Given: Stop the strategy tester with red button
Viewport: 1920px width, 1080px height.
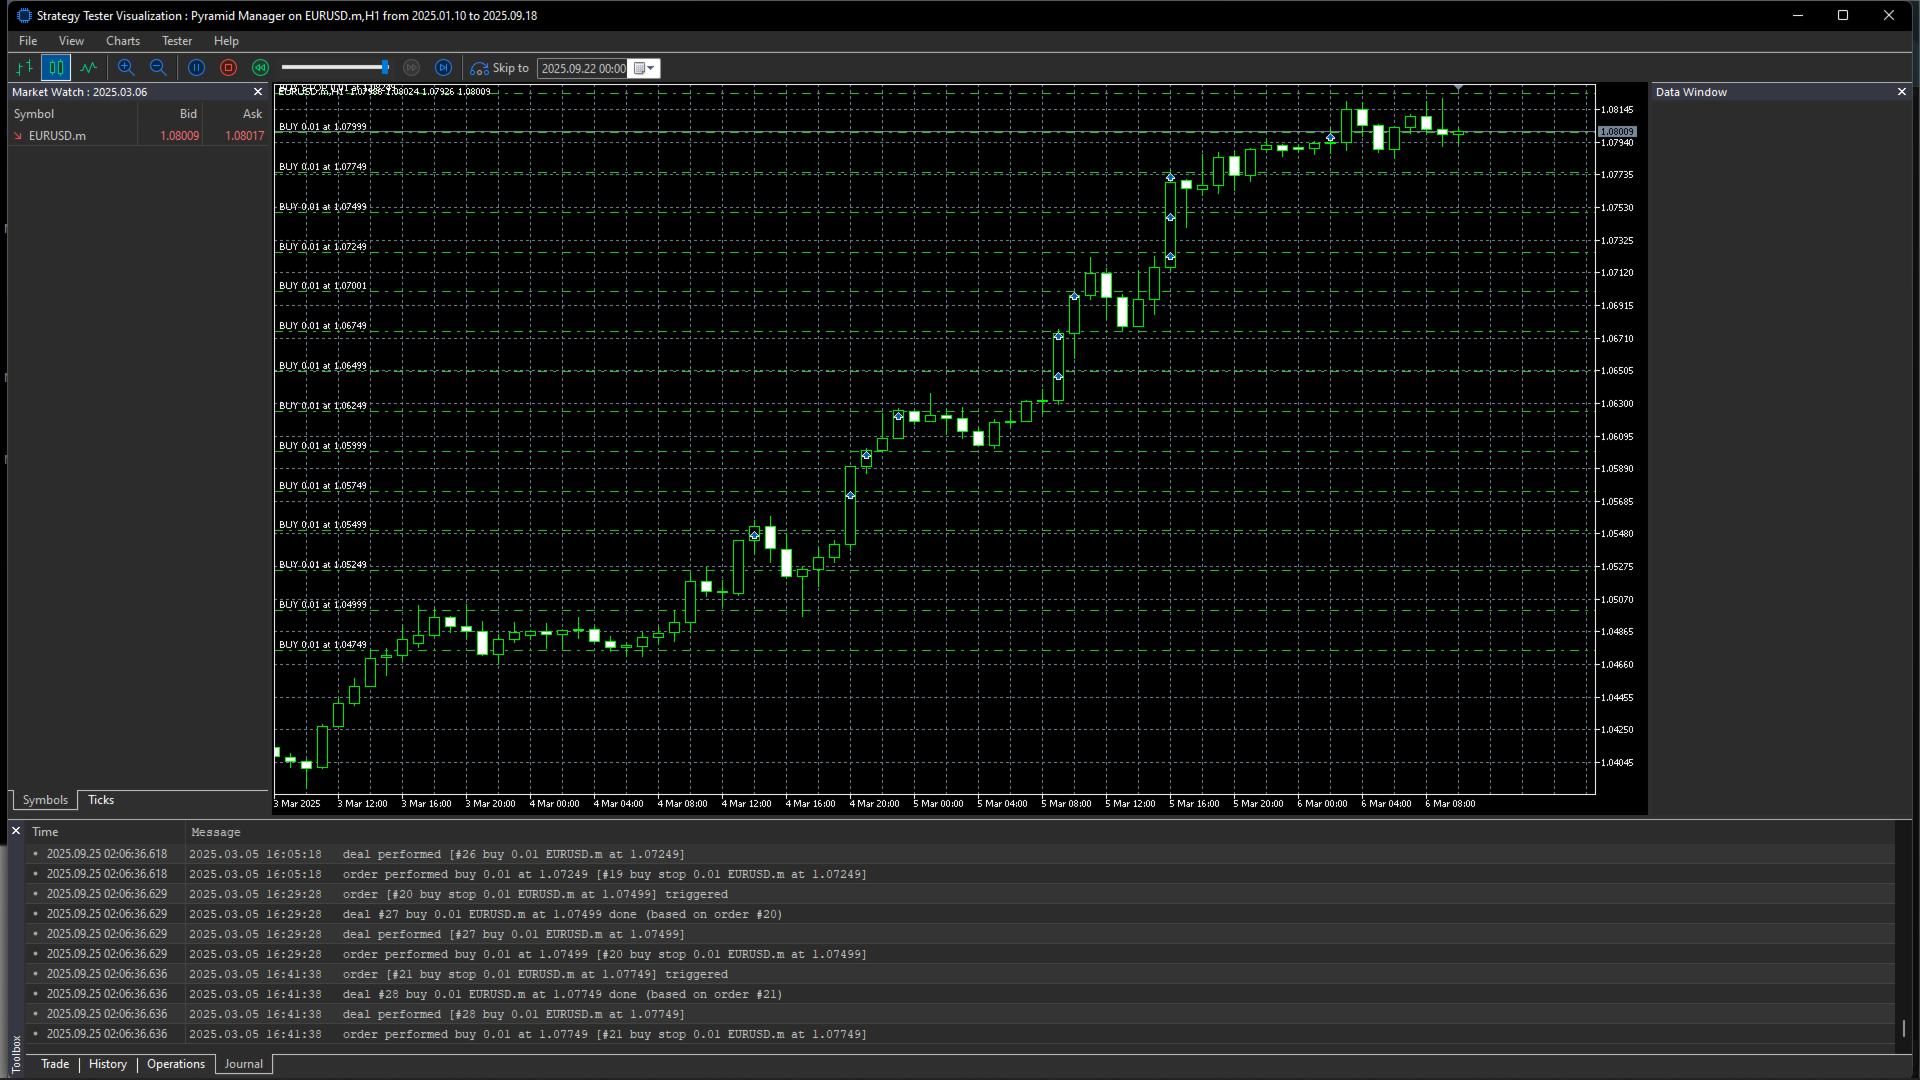Looking at the screenshot, I should click(229, 68).
